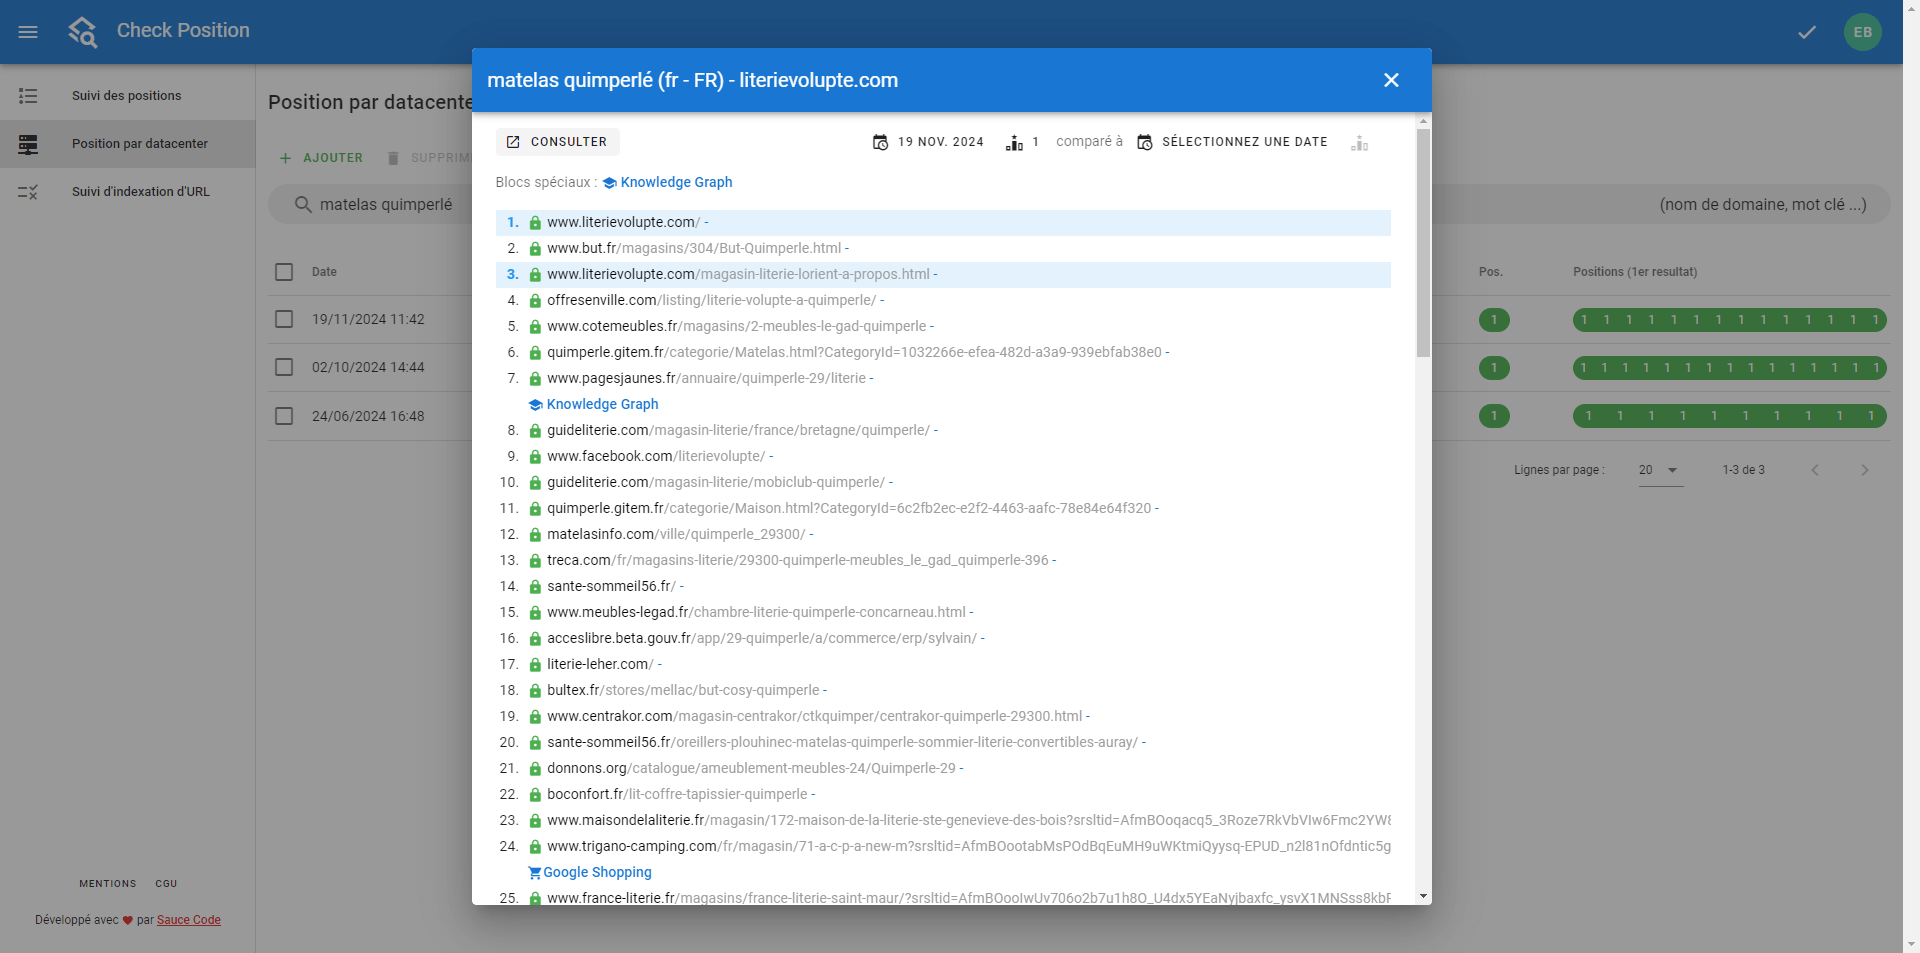This screenshot has height=953, width=1920.
Task: Select result 1 www.literievolupte.com/
Action: [x=943, y=223]
